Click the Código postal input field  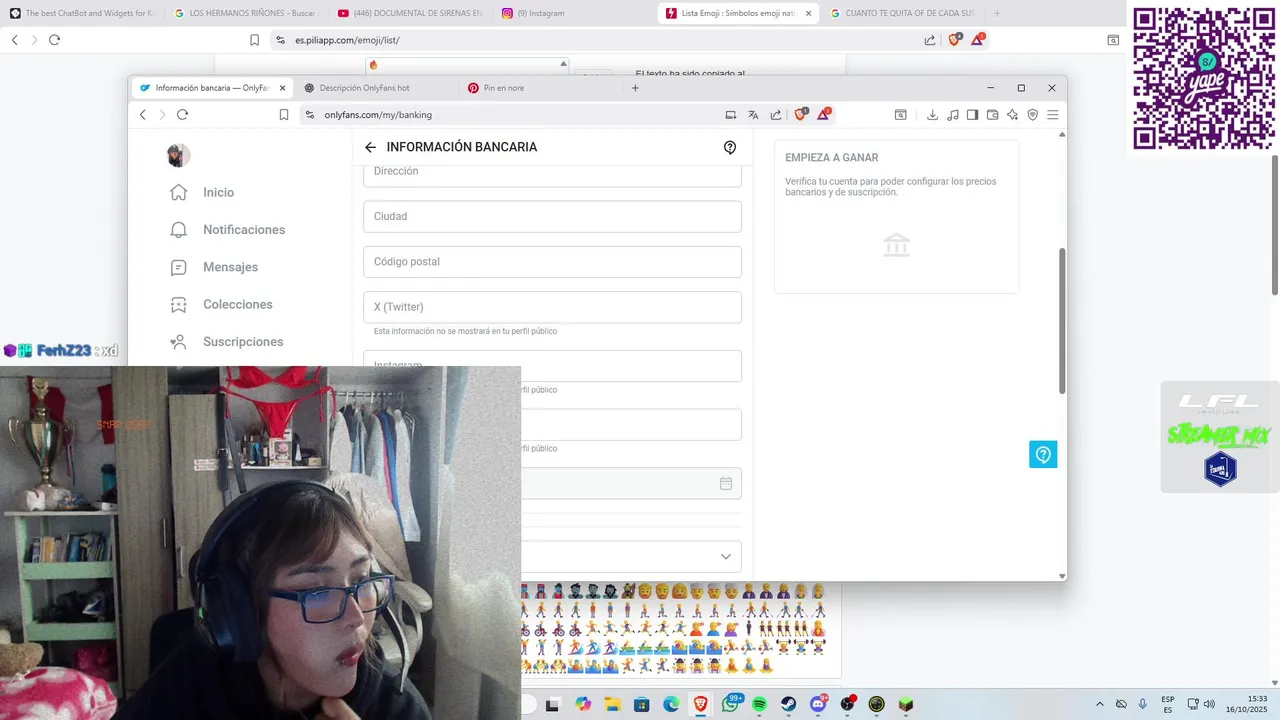tap(552, 262)
